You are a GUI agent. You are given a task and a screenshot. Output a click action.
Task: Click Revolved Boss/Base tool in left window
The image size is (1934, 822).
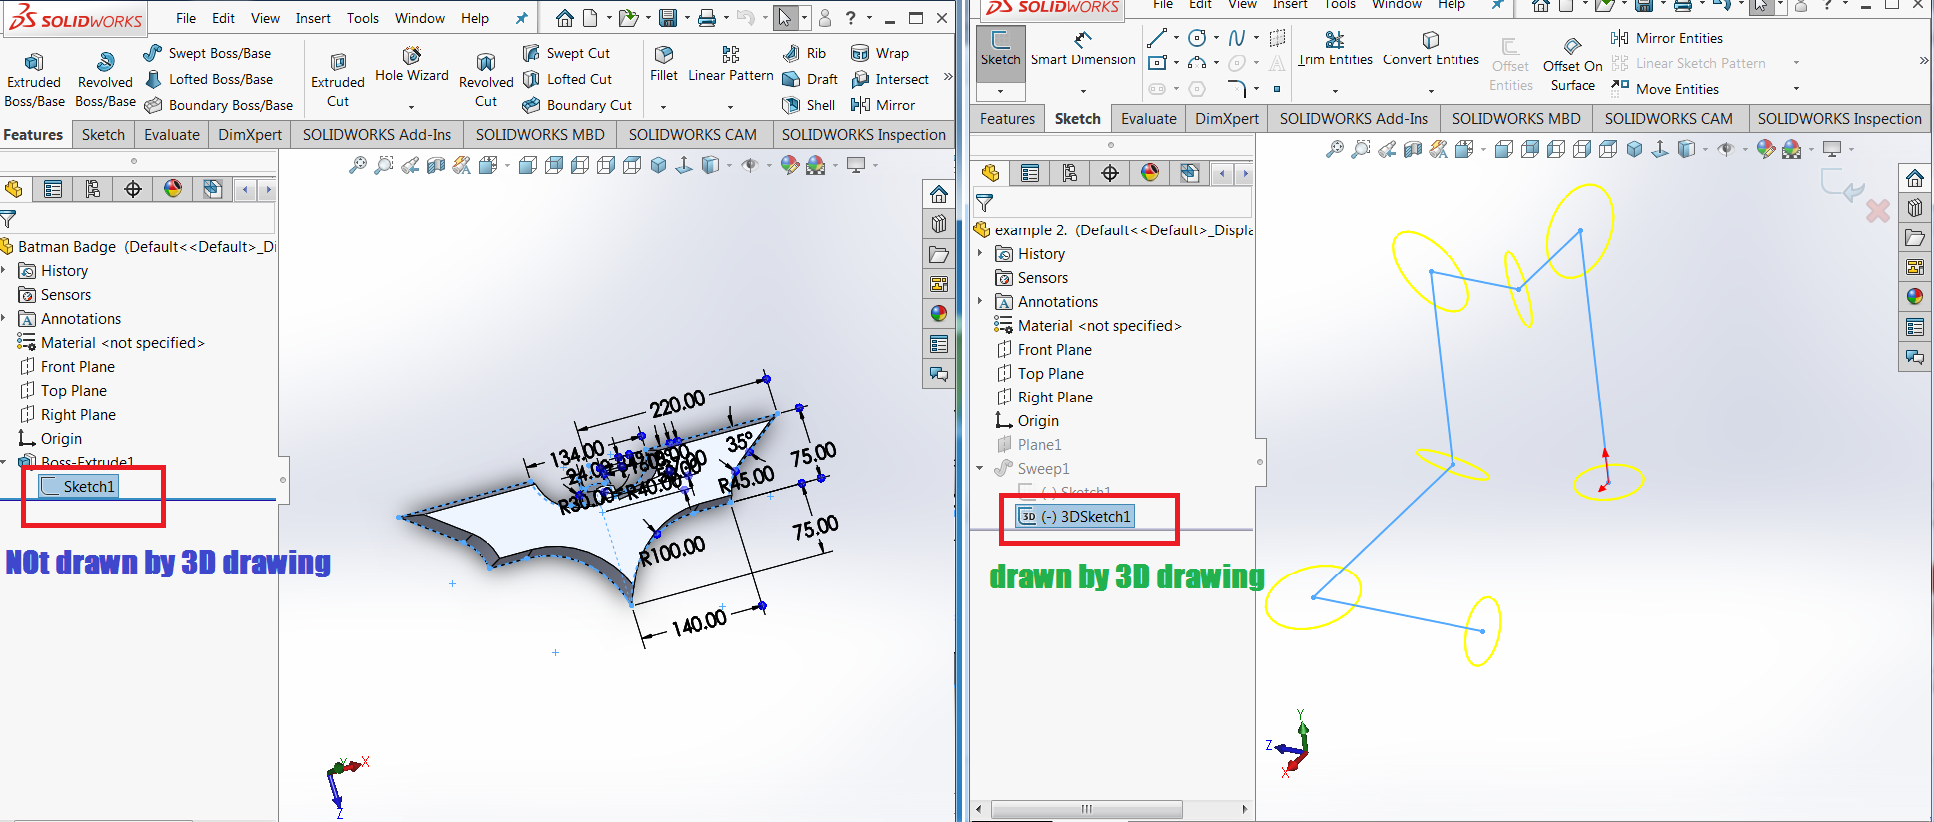pyautogui.click(x=105, y=80)
